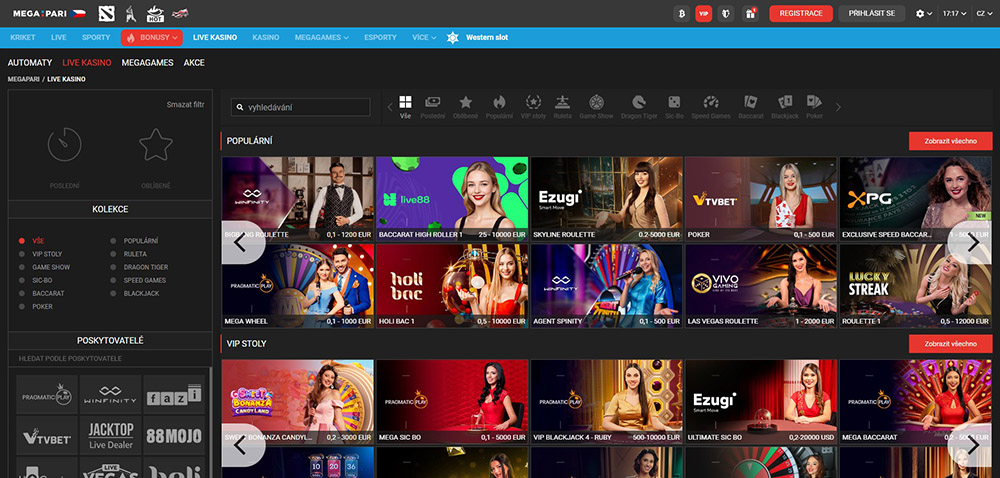Viewport: 1000px width, 478px height.
Task: Select the Blackjack category icon
Action: point(785,102)
